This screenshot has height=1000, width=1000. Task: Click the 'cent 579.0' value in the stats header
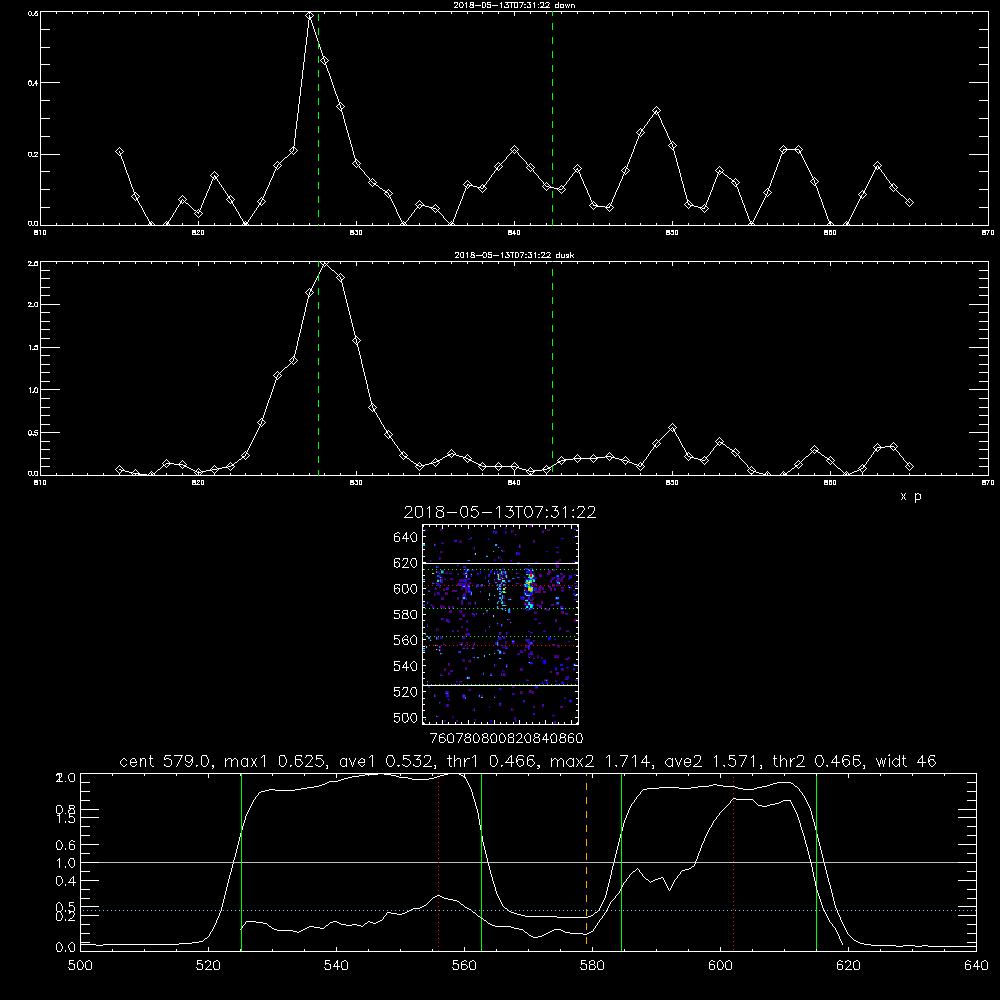pyautogui.click(x=166, y=761)
